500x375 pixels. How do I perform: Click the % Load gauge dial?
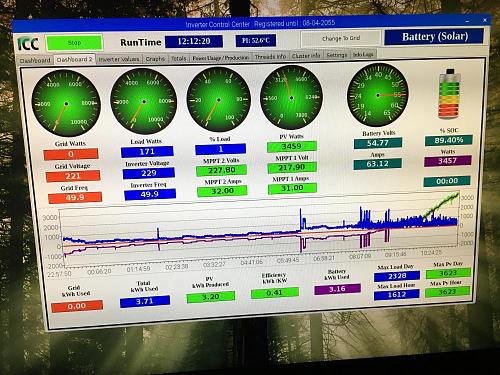pyautogui.click(x=219, y=100)
